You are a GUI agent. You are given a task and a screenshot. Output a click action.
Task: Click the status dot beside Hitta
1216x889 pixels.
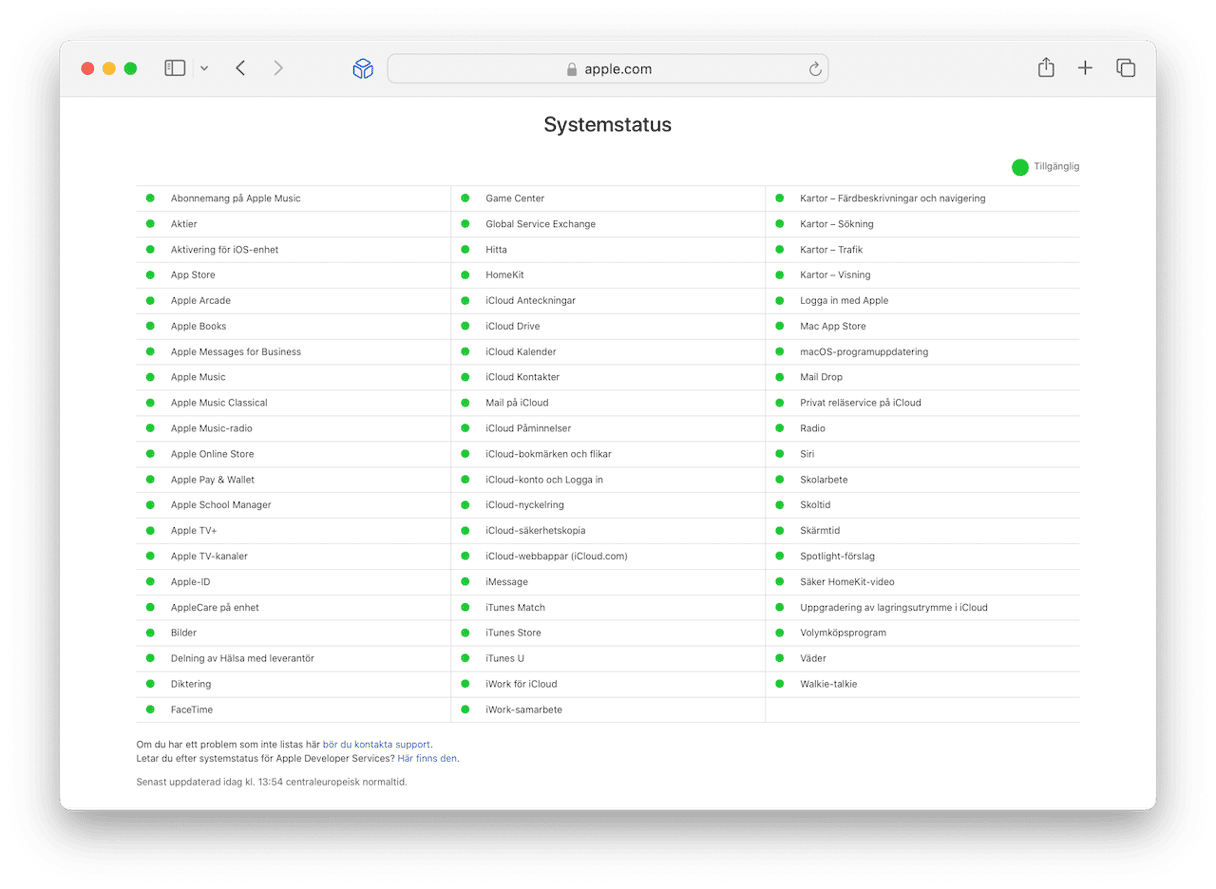[465, 249]
